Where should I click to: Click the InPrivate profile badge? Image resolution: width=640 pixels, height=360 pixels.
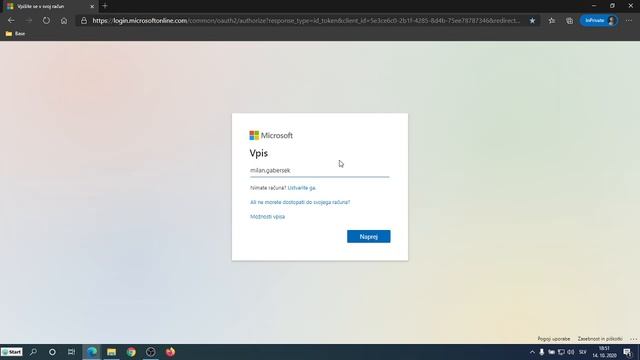(x=599, y=20)
